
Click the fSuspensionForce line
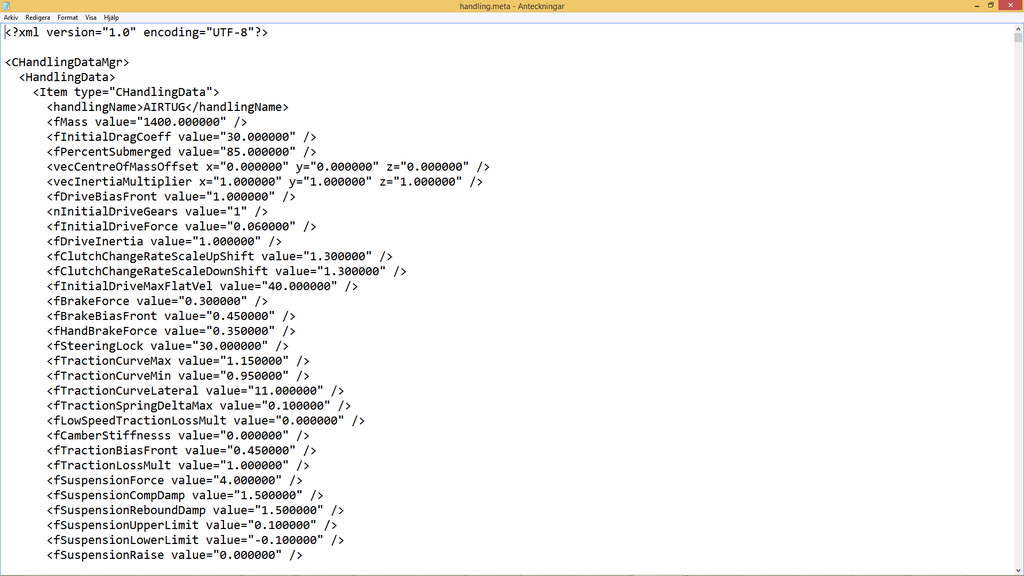click(174, 481)
